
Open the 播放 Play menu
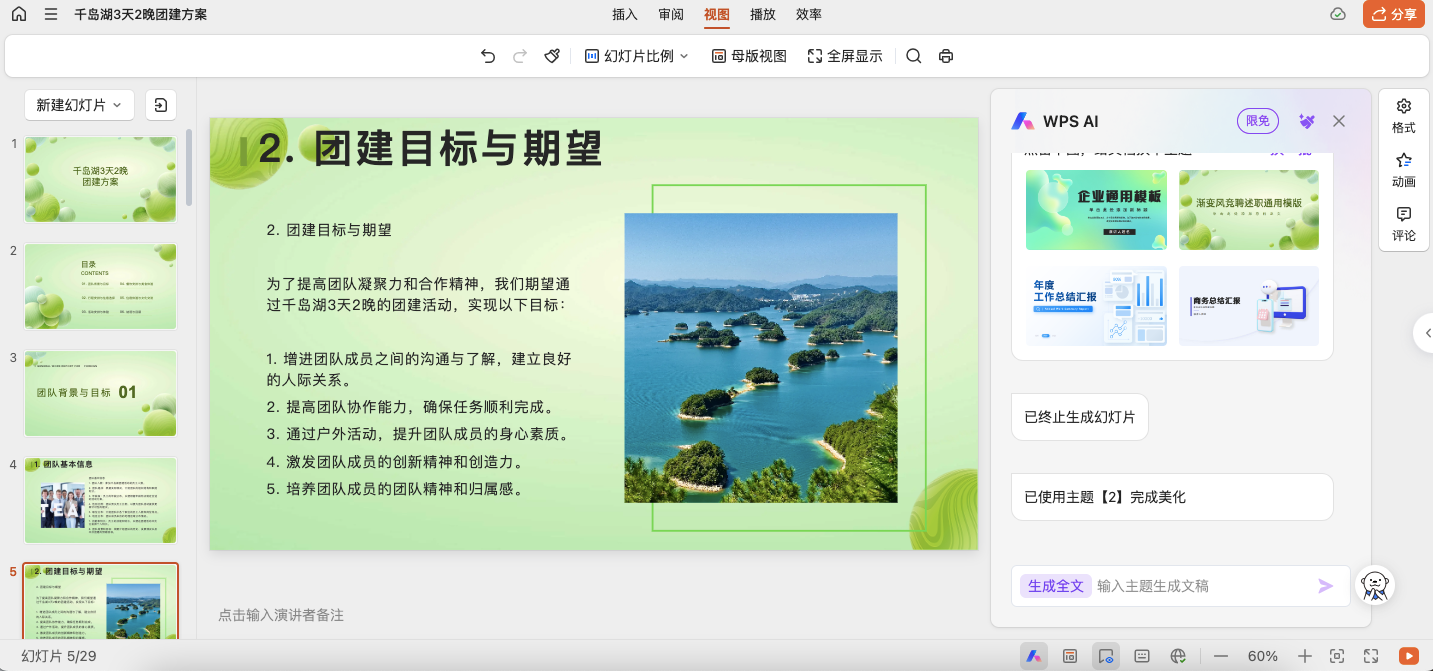(764, 14)
